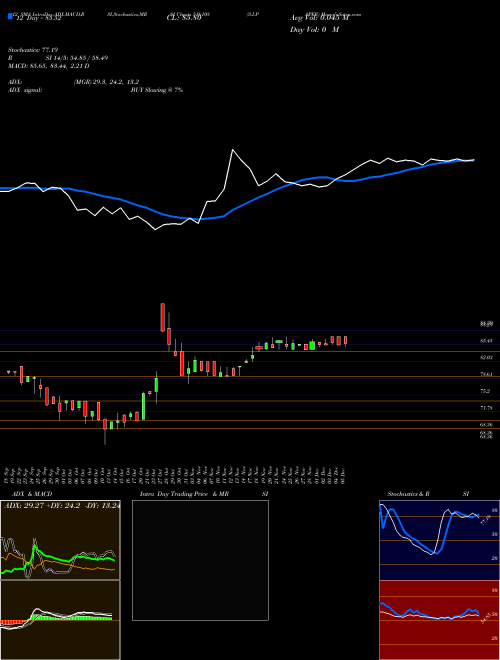The width and height of the screenshot is (500, 660).
Task: Click the ADX line chart panel
Action: tap(60, 540)
